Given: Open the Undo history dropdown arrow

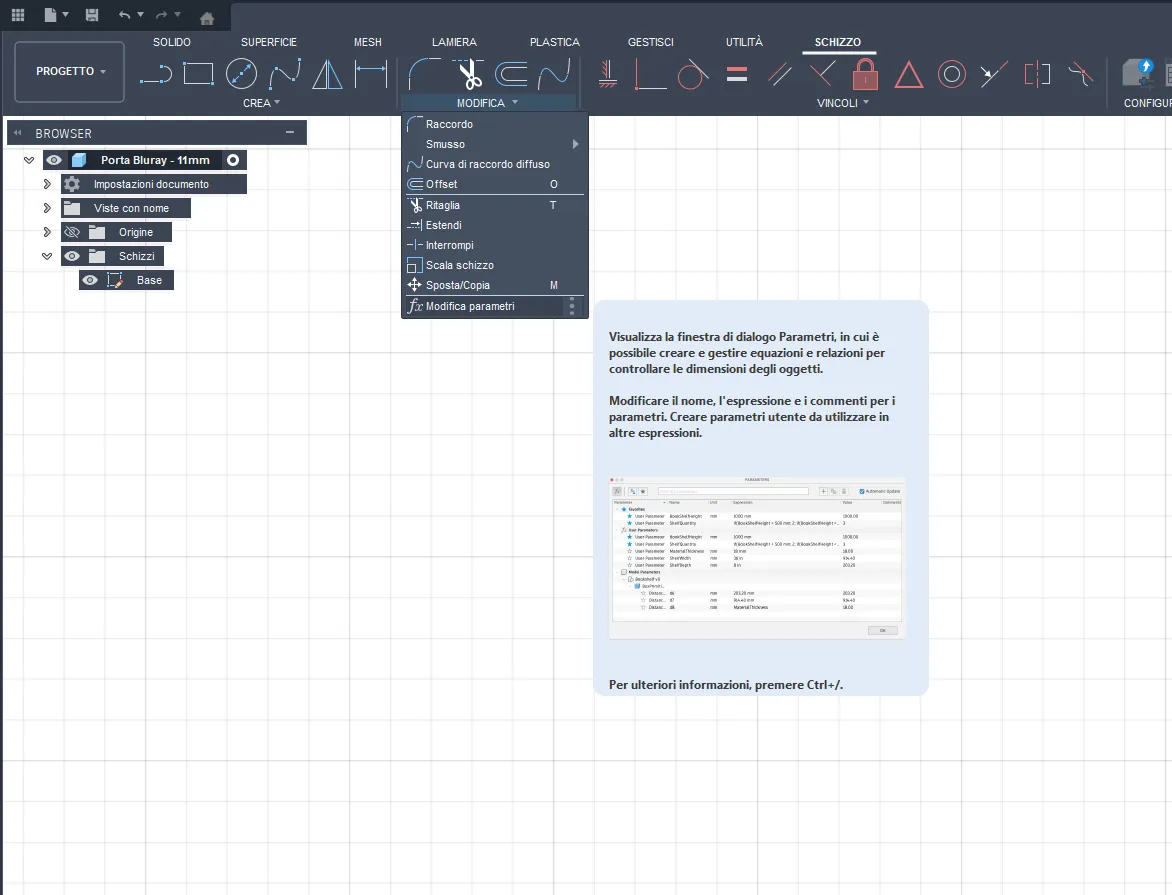Looking at the screenshot, I should tap(141, 15).
